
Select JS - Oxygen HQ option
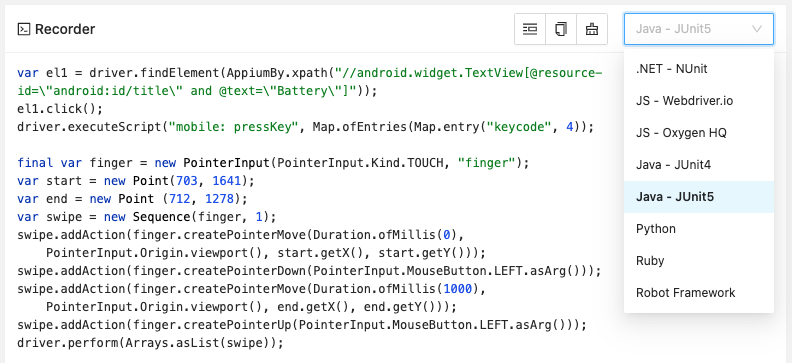click(x=699, y=133)
